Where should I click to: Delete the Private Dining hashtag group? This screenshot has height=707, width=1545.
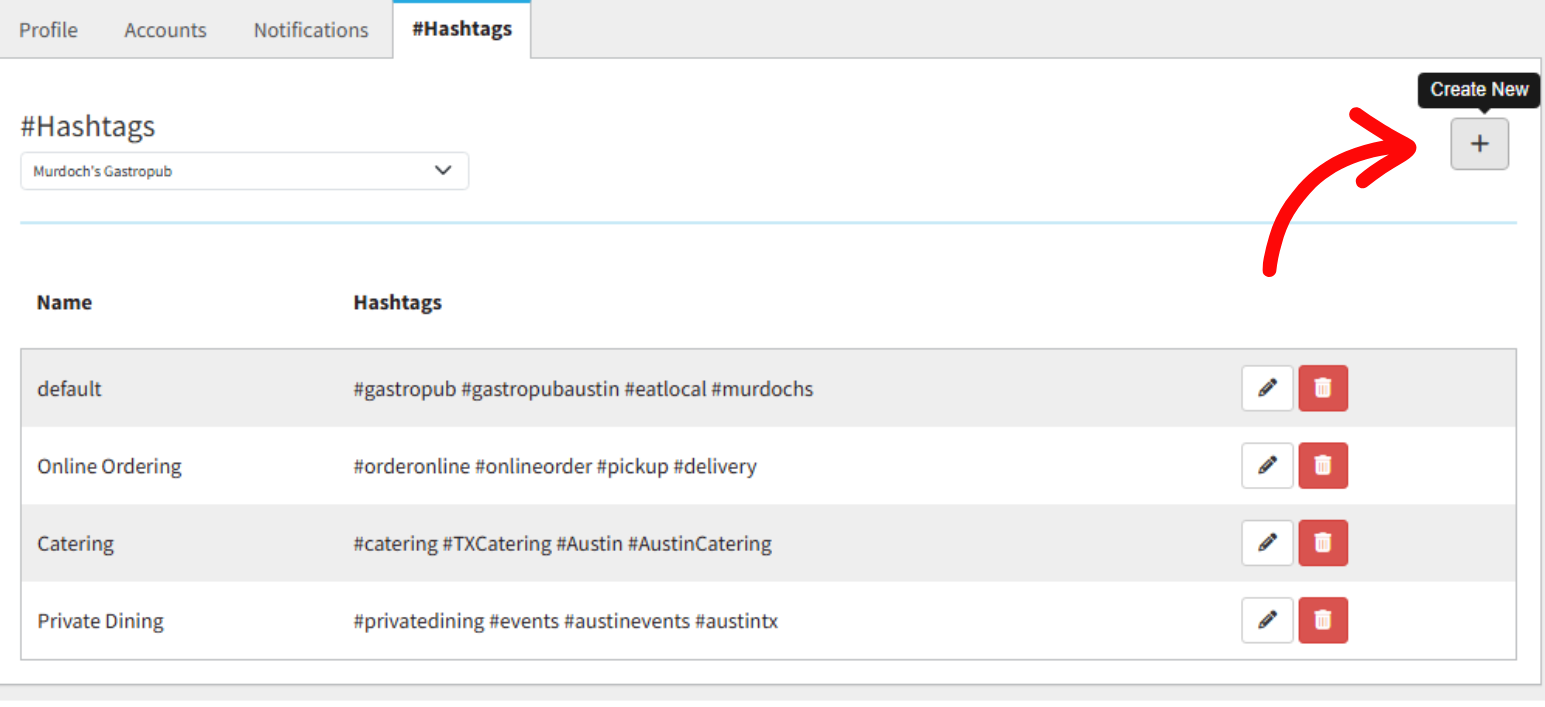pos(1323,621)
